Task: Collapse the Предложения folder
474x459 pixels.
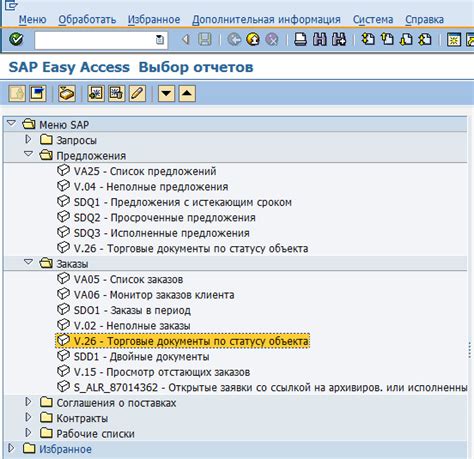Action: click(29, 154)
